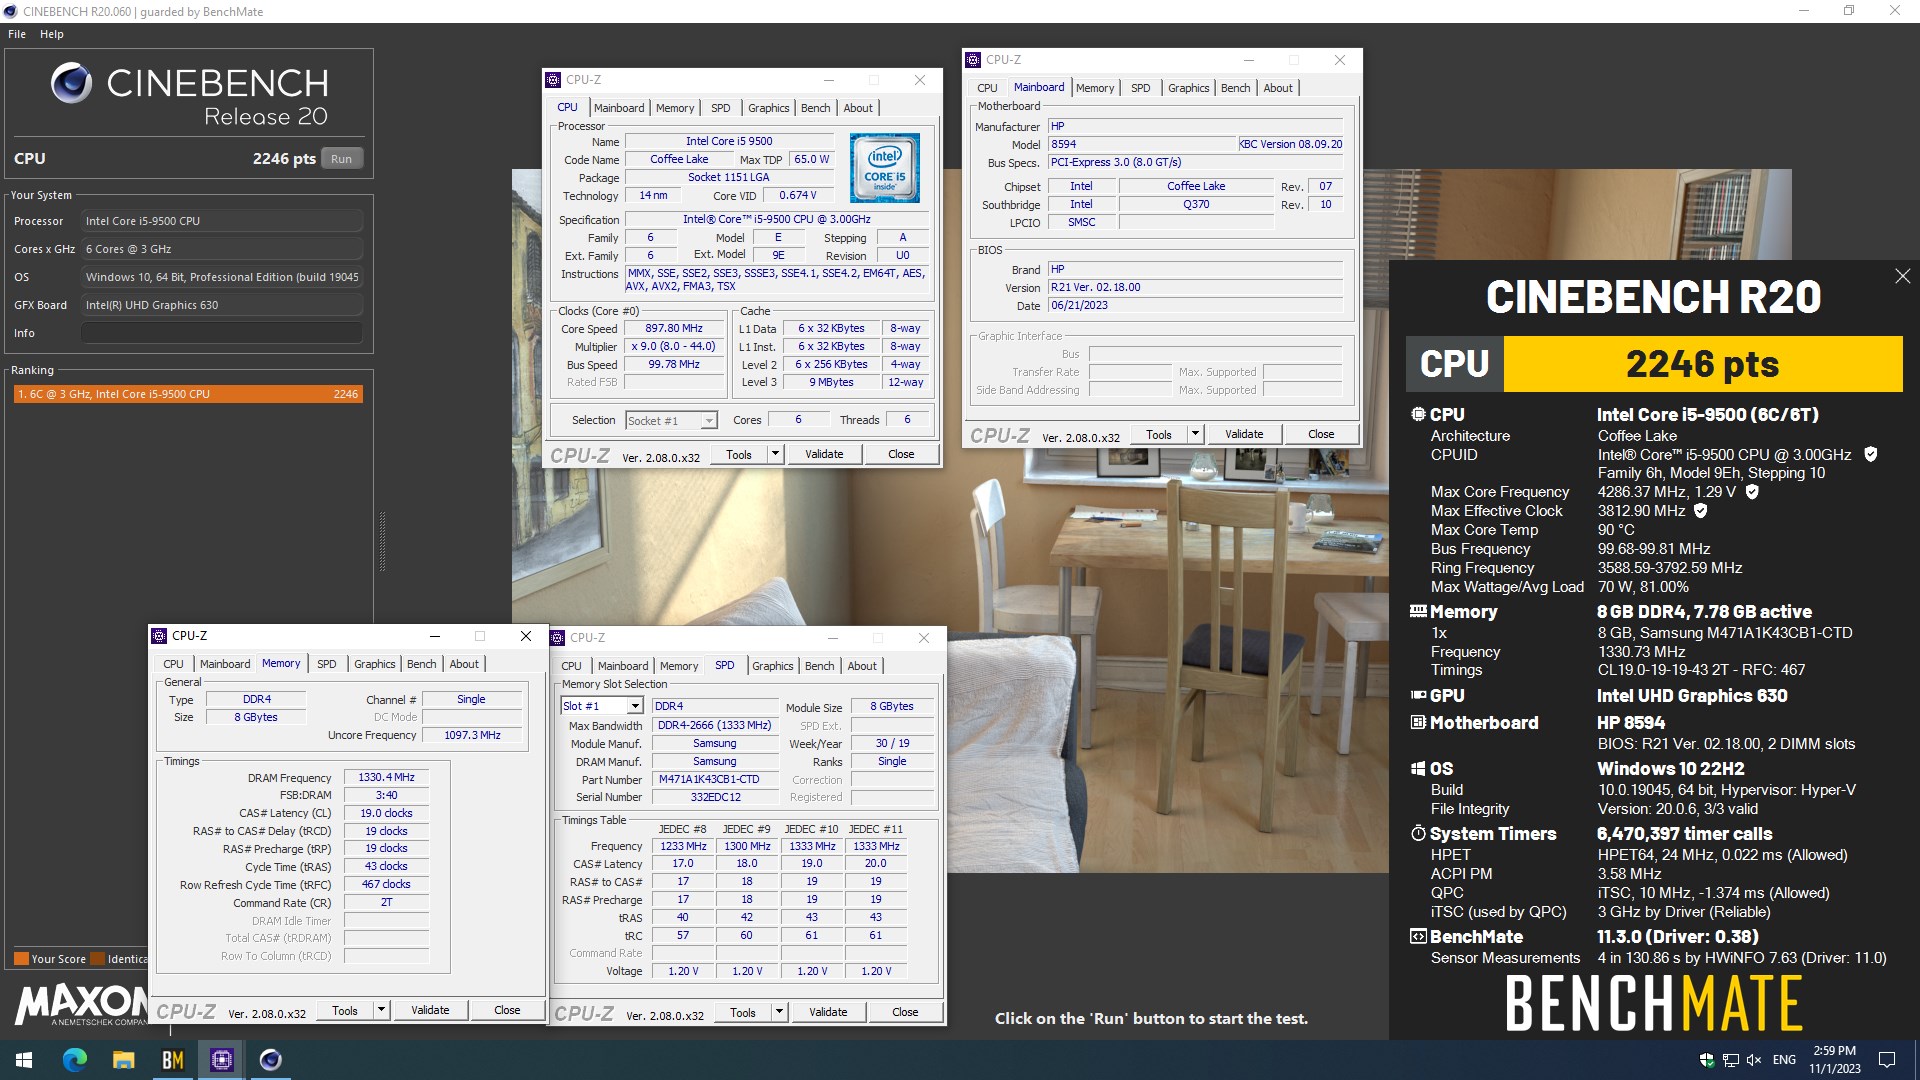Click the BenchMate section icon near version 11.3.0
The width and height of the screenshot is (1920, 1080).
coord(1418,936)
